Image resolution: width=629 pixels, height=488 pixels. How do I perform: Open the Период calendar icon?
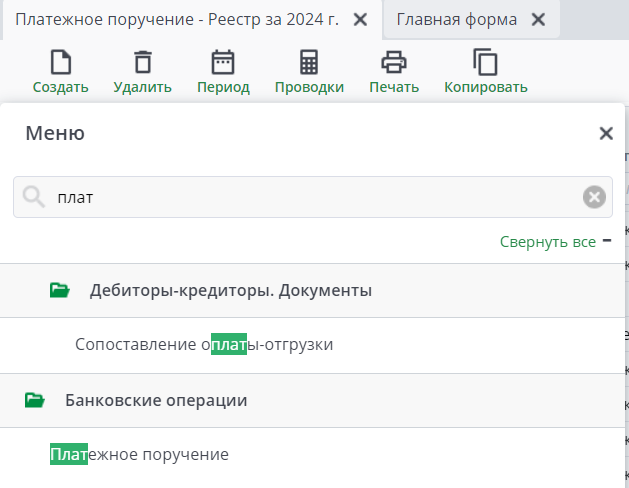click(x=223, y=63)
